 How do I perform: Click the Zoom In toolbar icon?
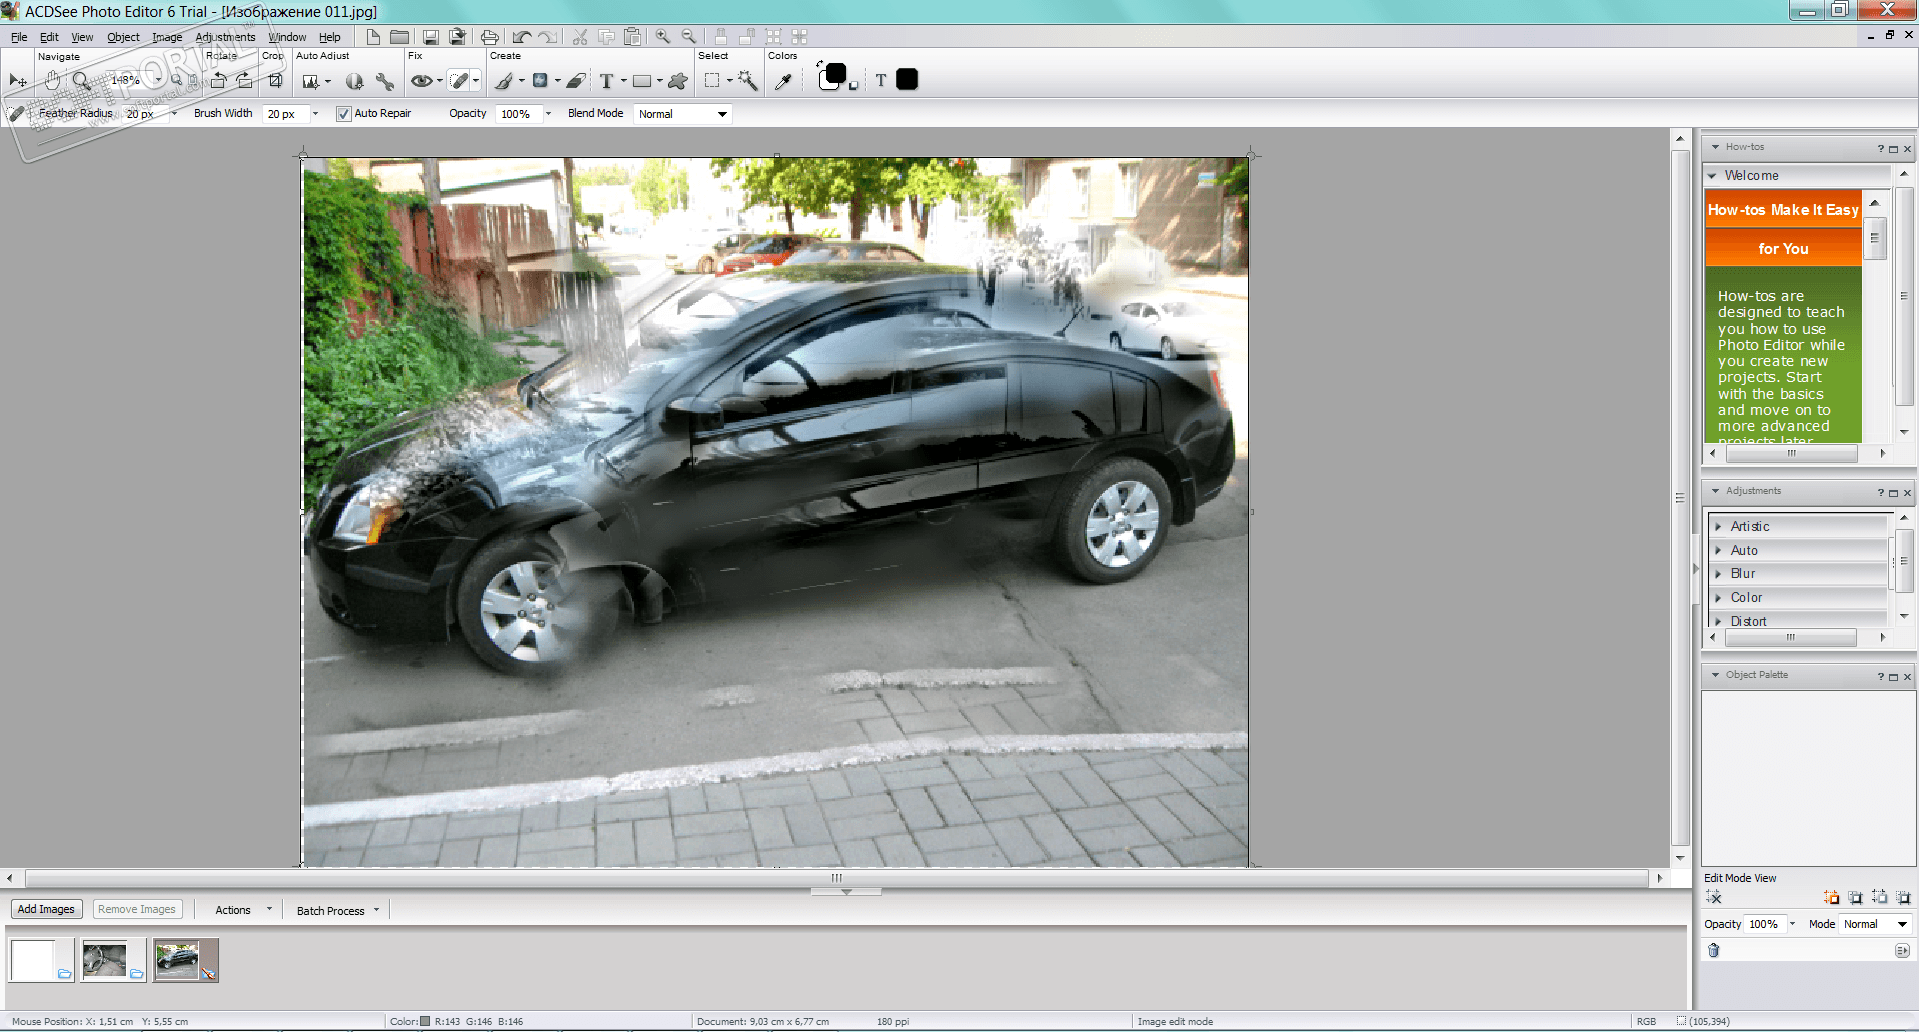(x=663, y=37)
